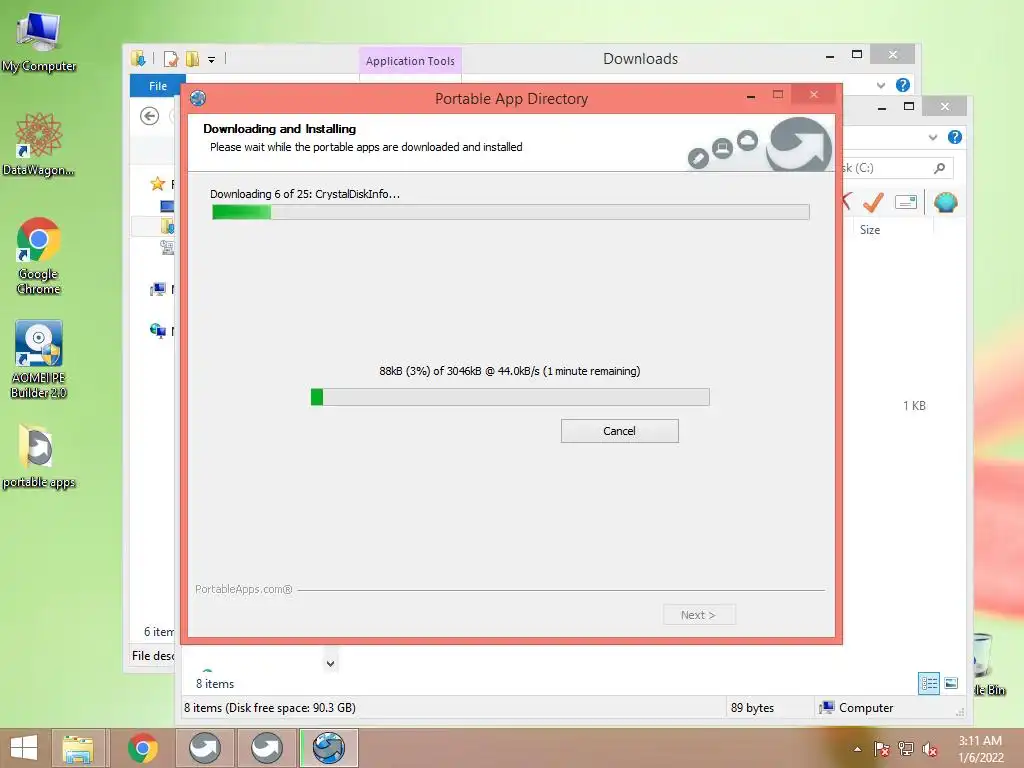Click the '89 bytes' status bar entry

point(752,708)
